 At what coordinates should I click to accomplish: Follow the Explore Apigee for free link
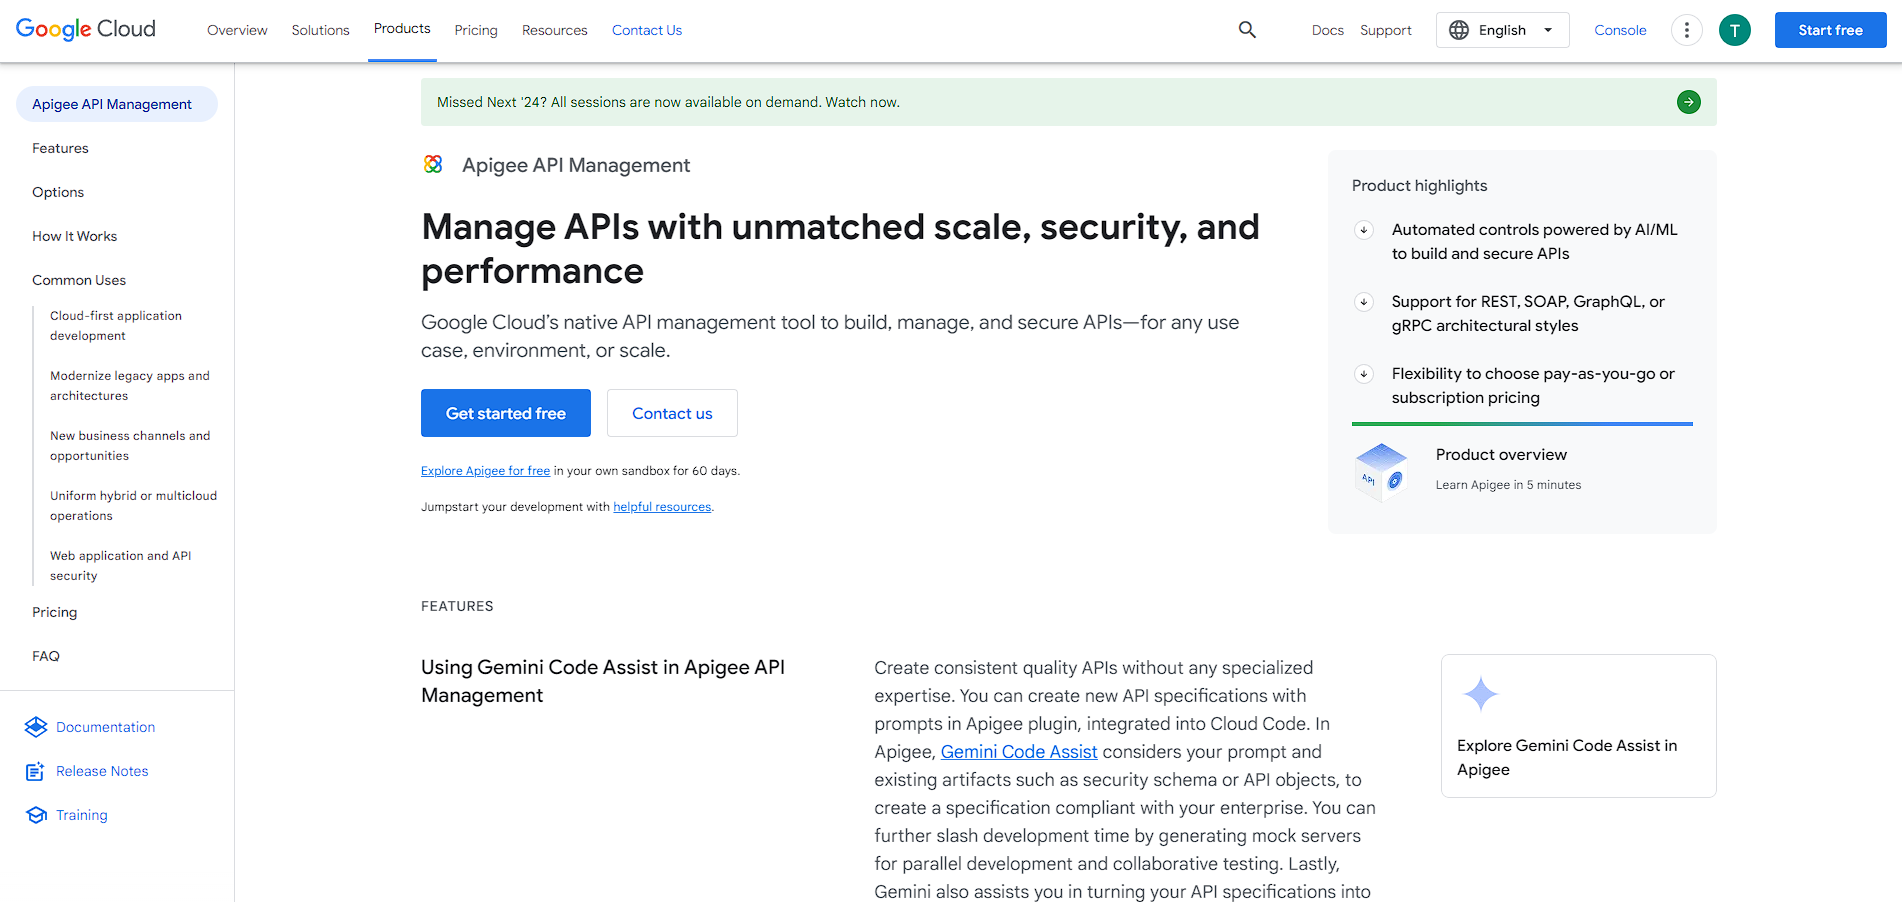[x=485, y=471]
